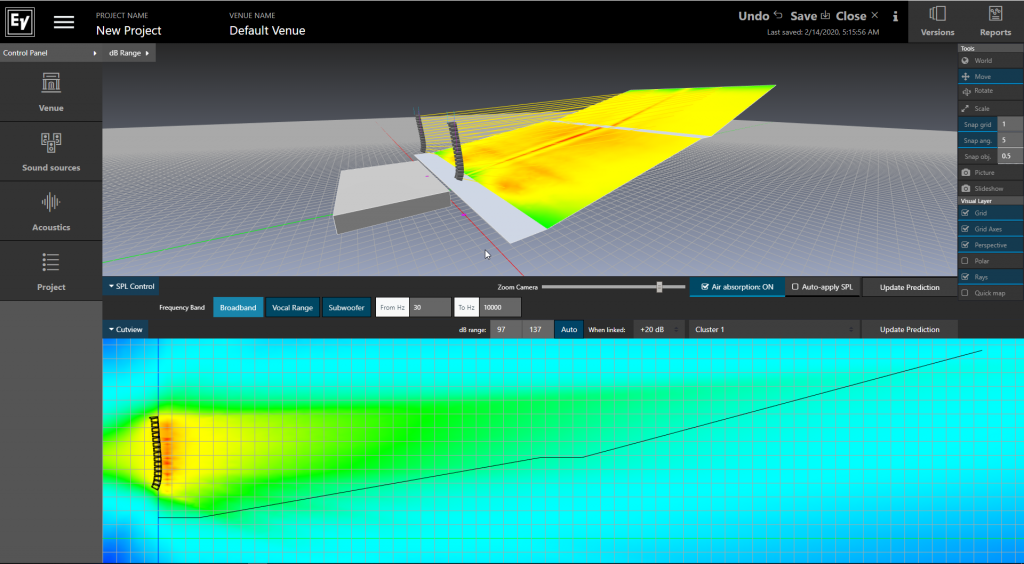Close the current project
Image resolution: width=1024 pixels, height=564 pixels.
point(857,16)
